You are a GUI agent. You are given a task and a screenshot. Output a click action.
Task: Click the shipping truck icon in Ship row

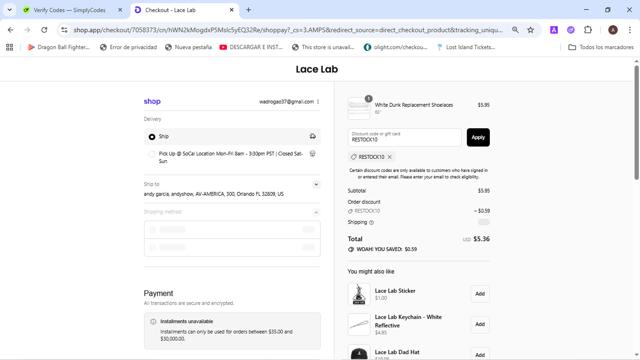pos(313,136)
